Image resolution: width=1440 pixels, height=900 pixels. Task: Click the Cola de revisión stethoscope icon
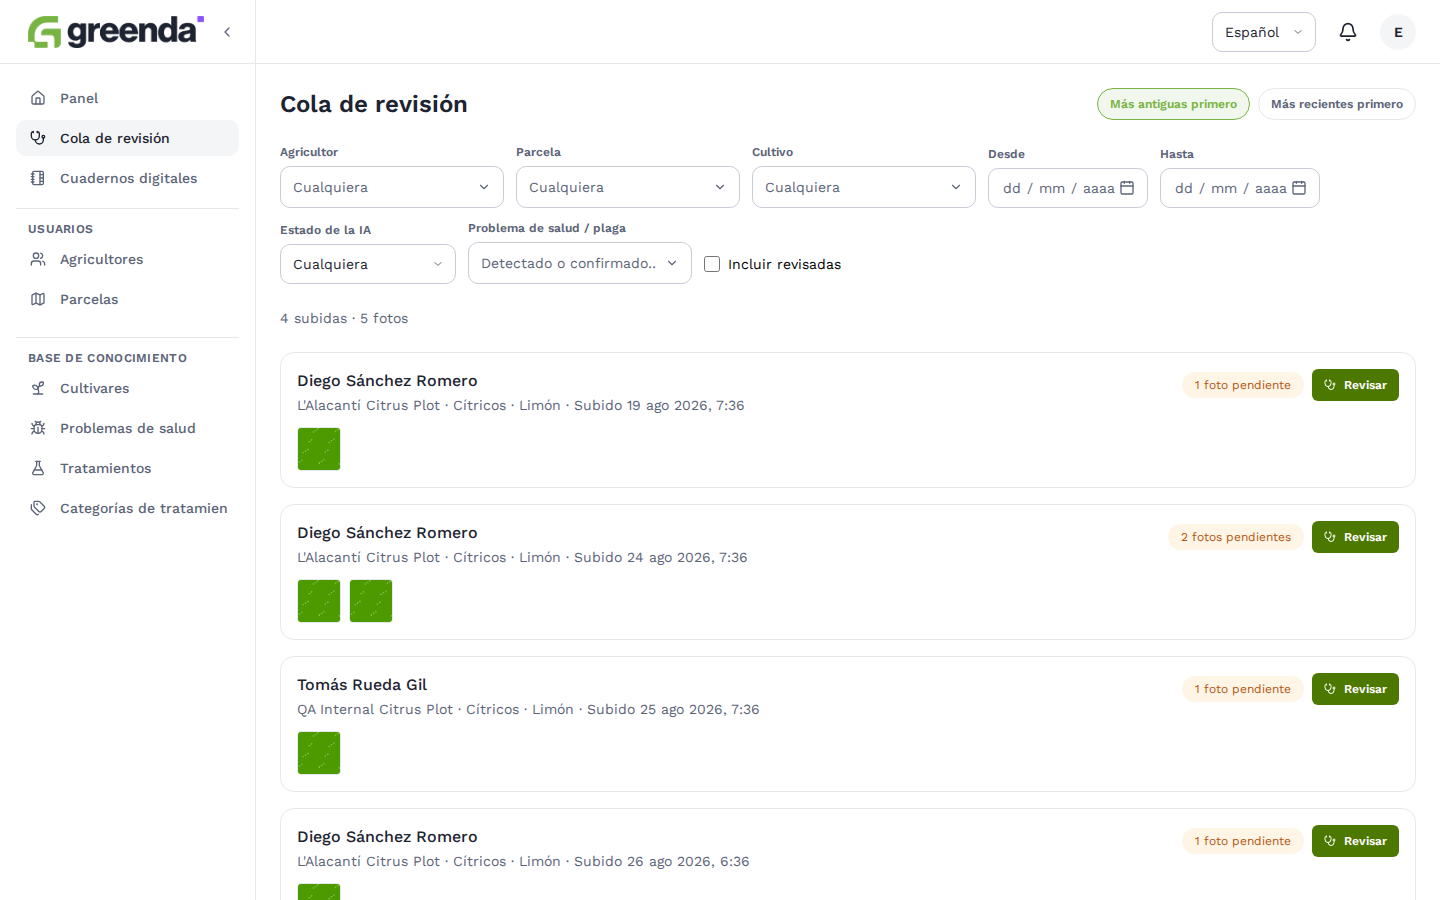click(38, 138)
